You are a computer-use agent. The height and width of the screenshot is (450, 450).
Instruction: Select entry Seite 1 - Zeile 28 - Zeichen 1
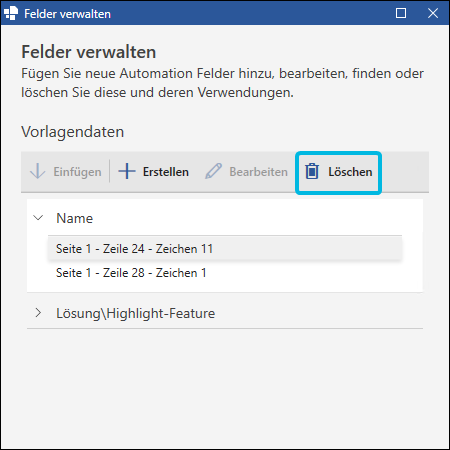point(225,273)
